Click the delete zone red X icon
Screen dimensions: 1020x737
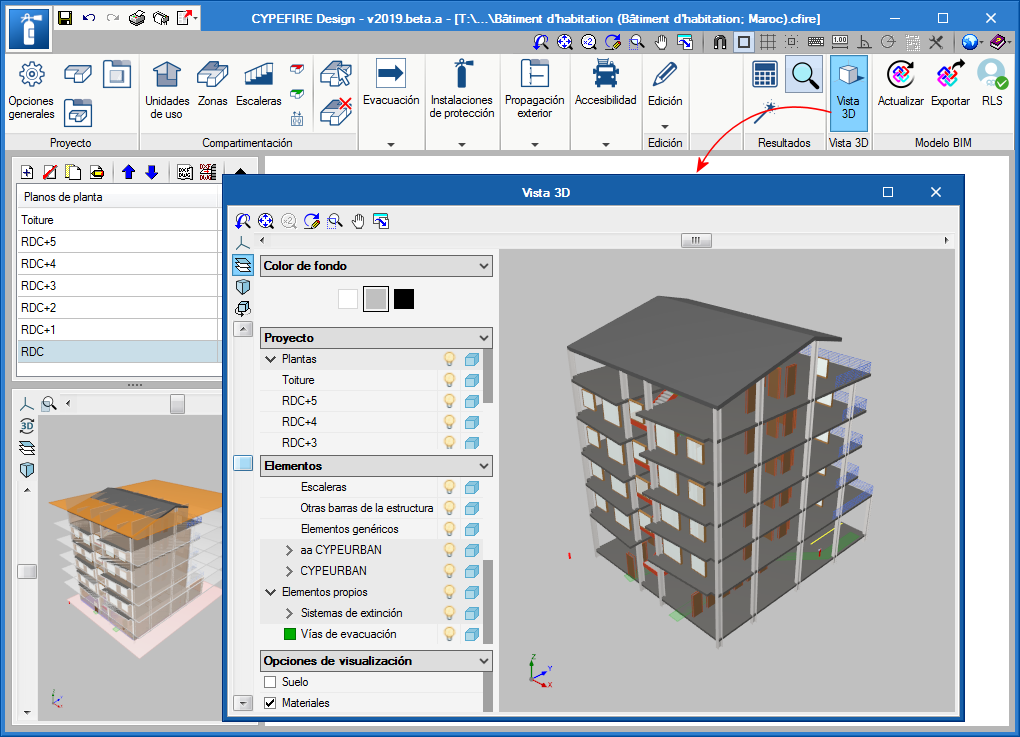coord(336,111)
